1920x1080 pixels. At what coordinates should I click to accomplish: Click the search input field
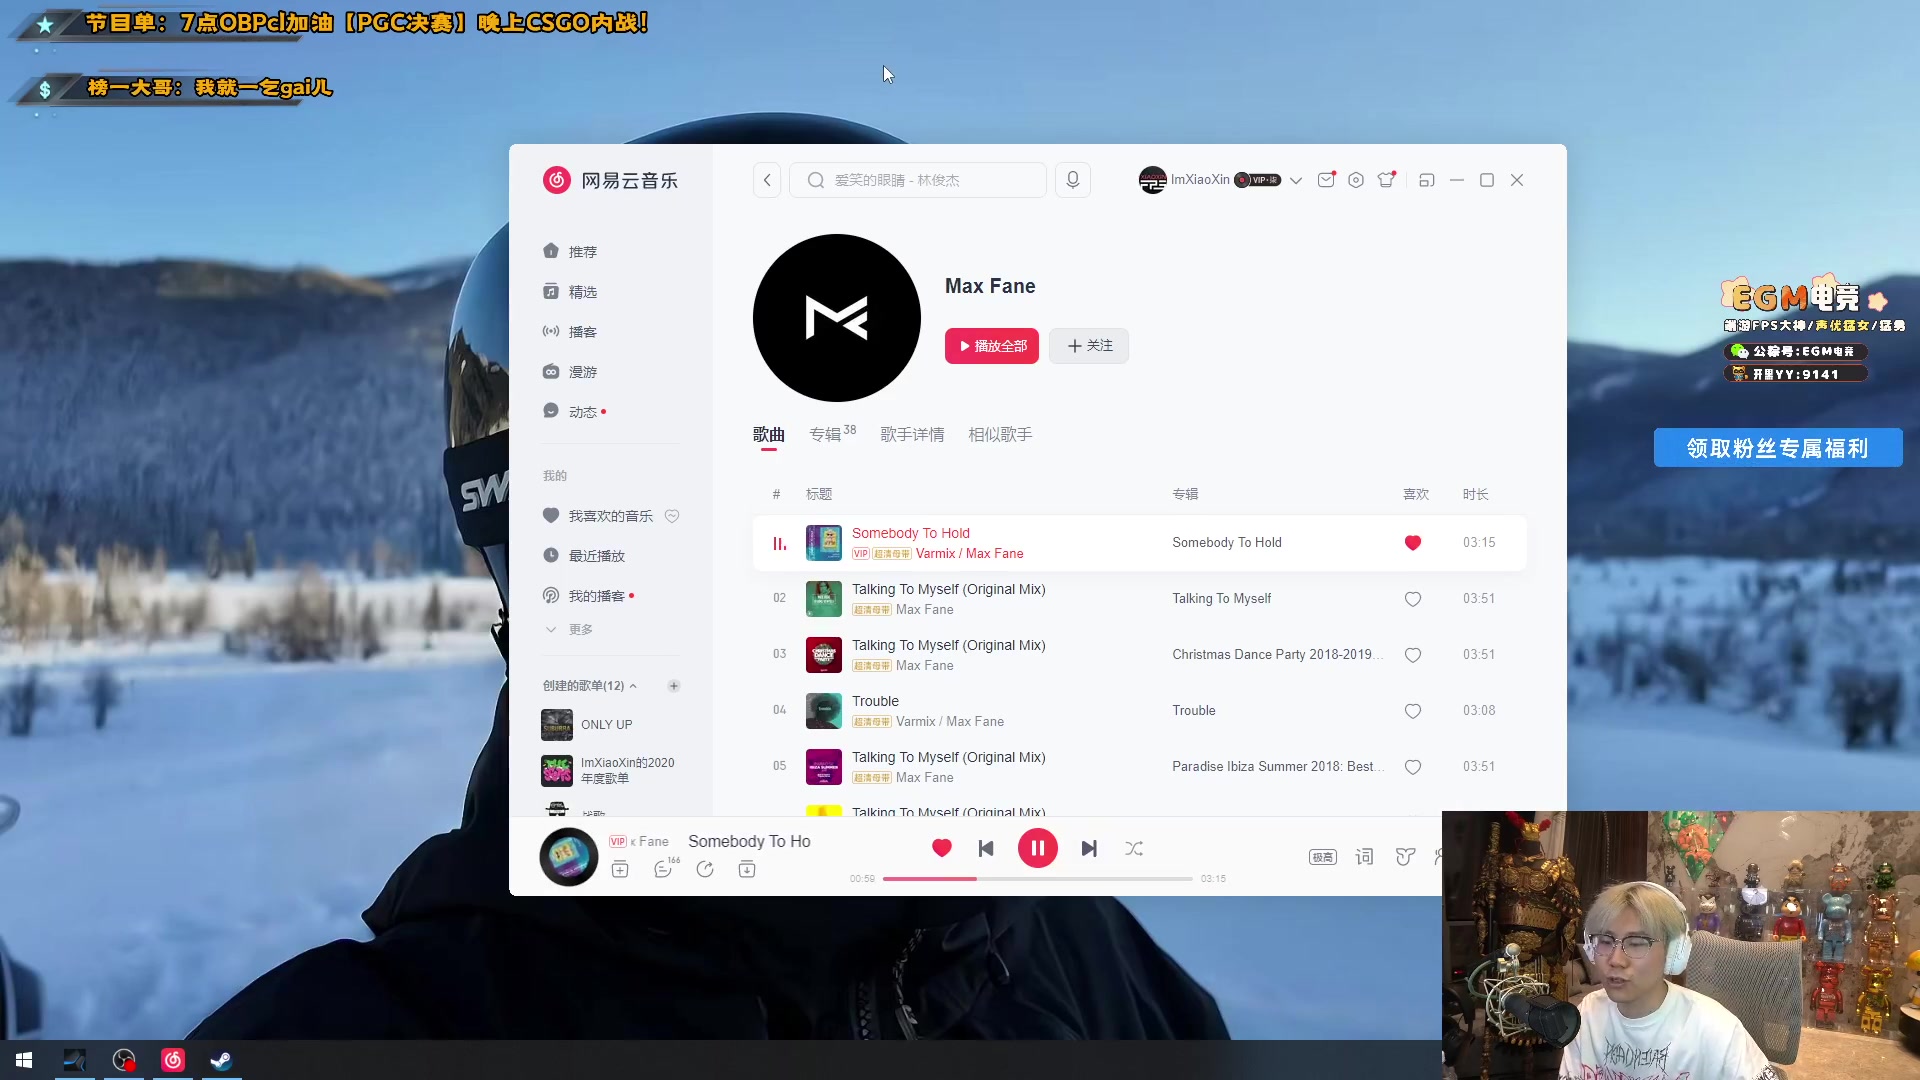click(918, 180)
